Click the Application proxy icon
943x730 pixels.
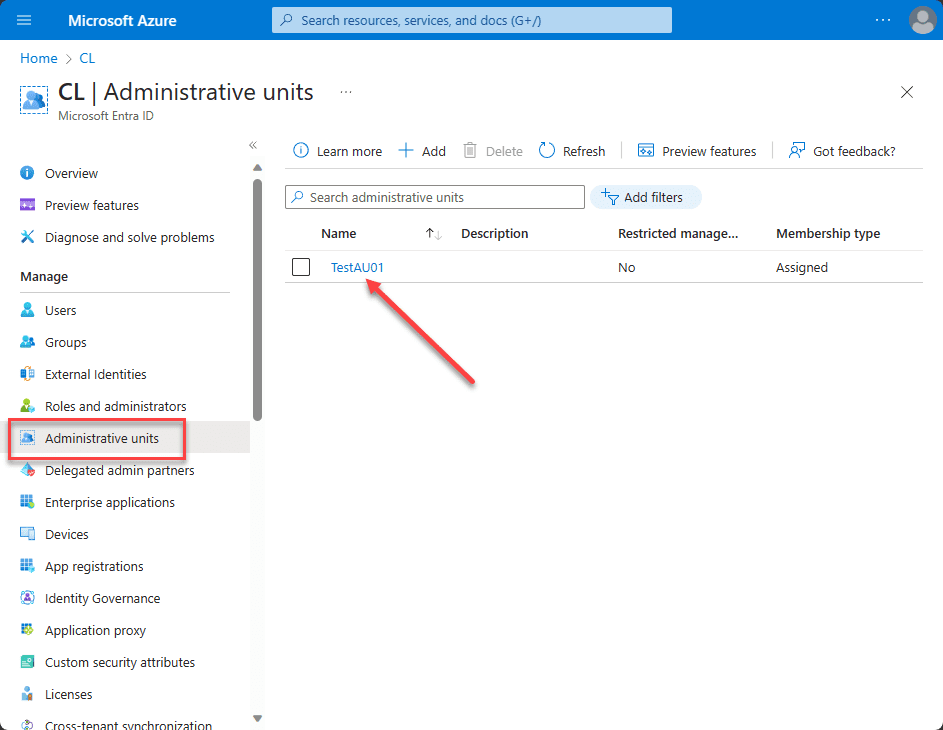pyautogui.click(x=27, y=630)
